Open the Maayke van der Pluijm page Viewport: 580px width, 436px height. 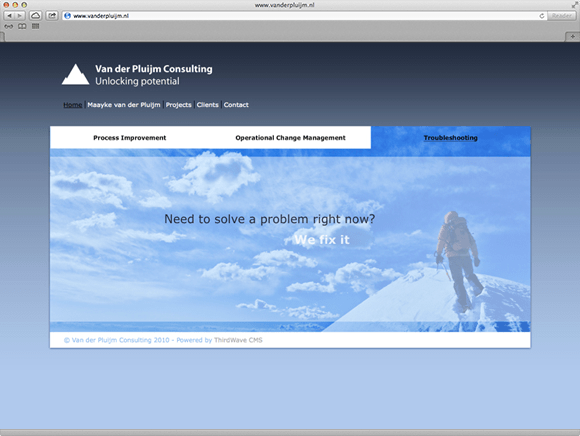124,105
